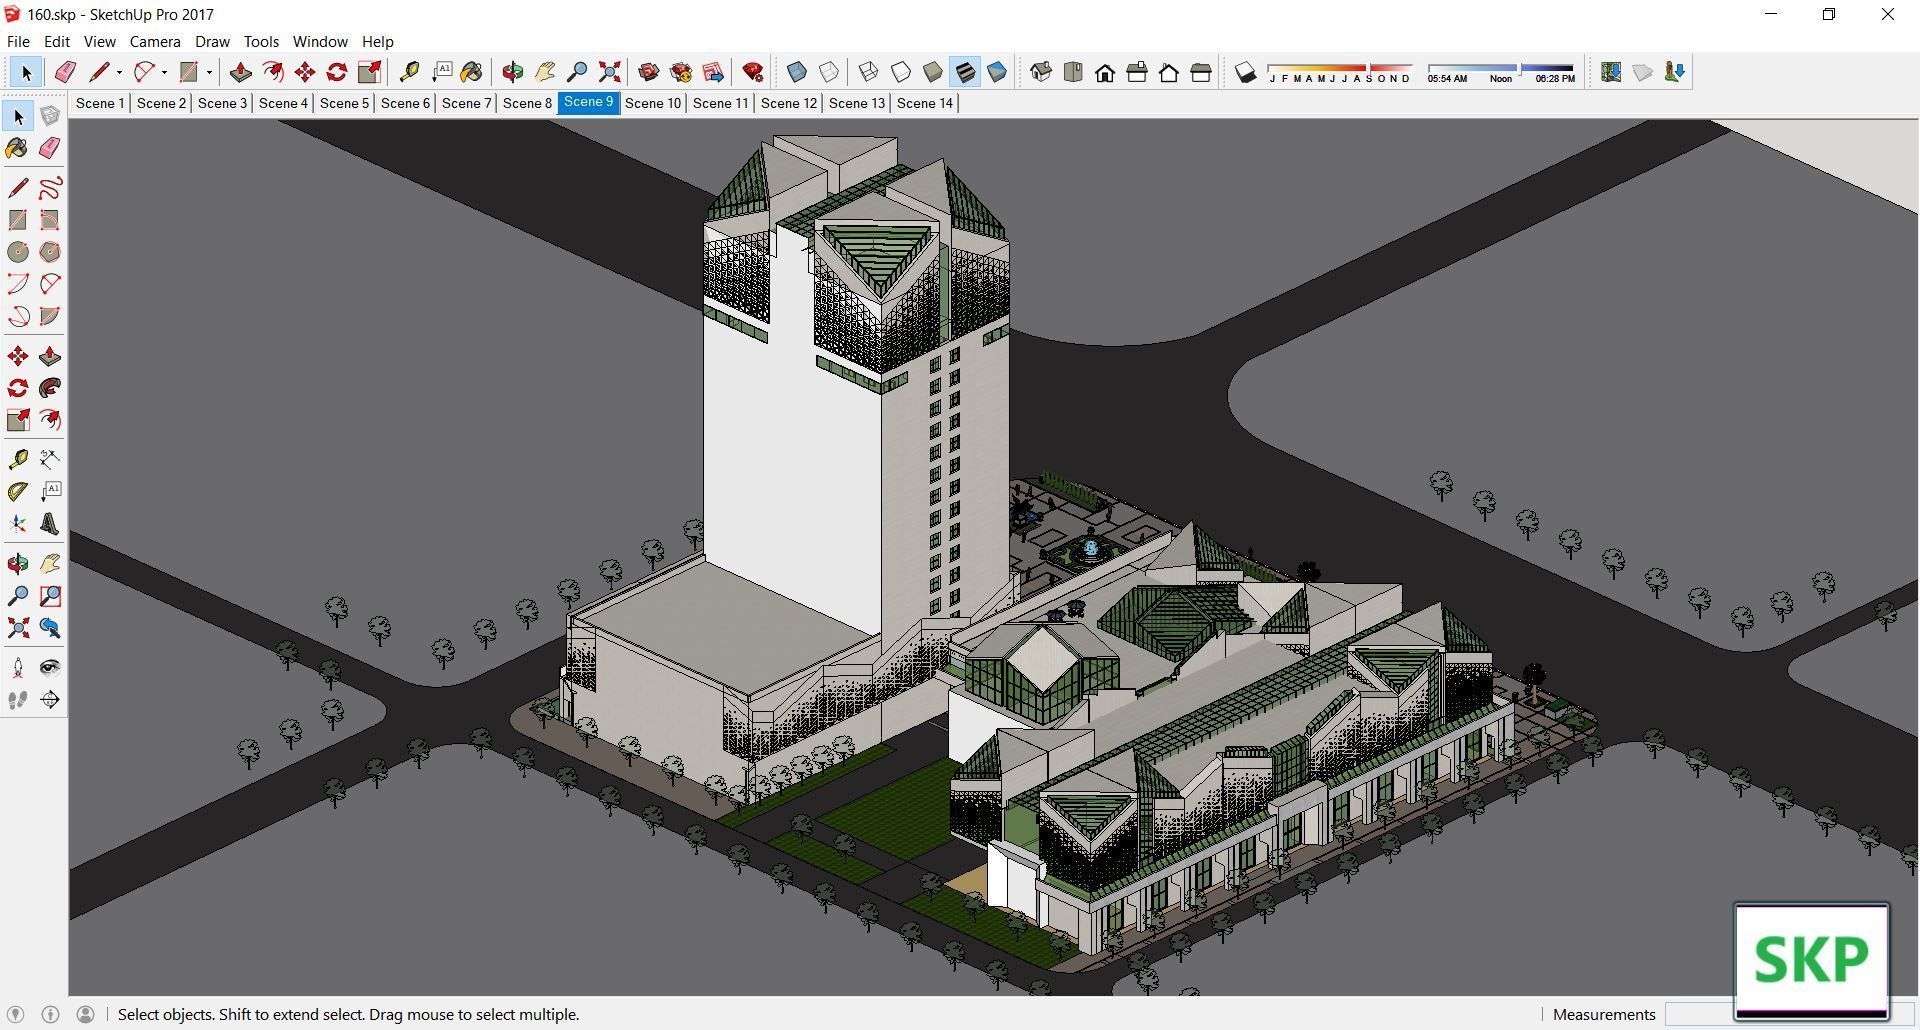The width and height of the screenshot is (1920, 1030).
Task: Pick the Protractor tool
Action: (x=18, y=492)
